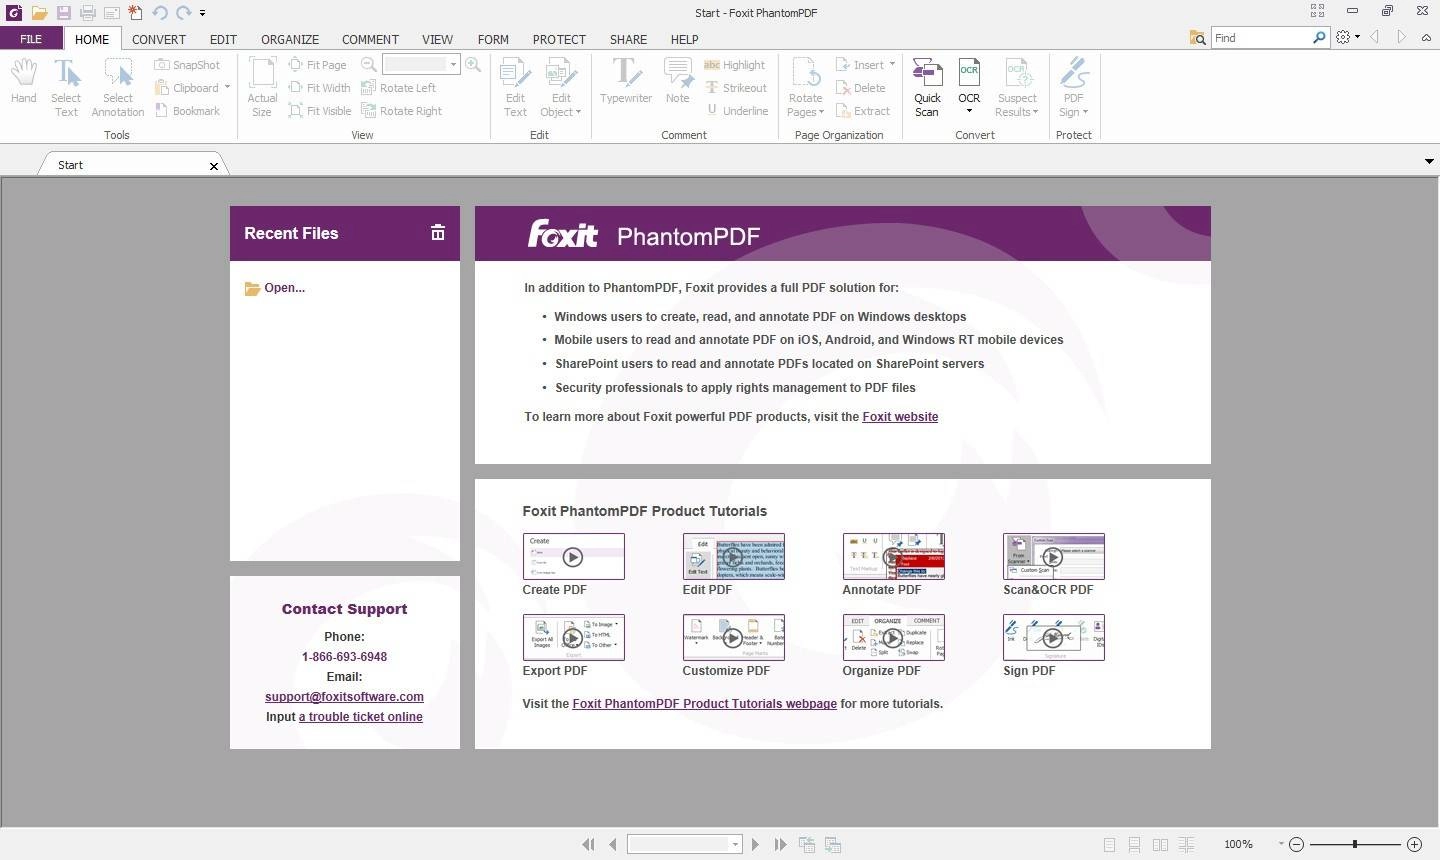Click the zoom in magnifier in ribbon
1440x860 pixels.
473,65
